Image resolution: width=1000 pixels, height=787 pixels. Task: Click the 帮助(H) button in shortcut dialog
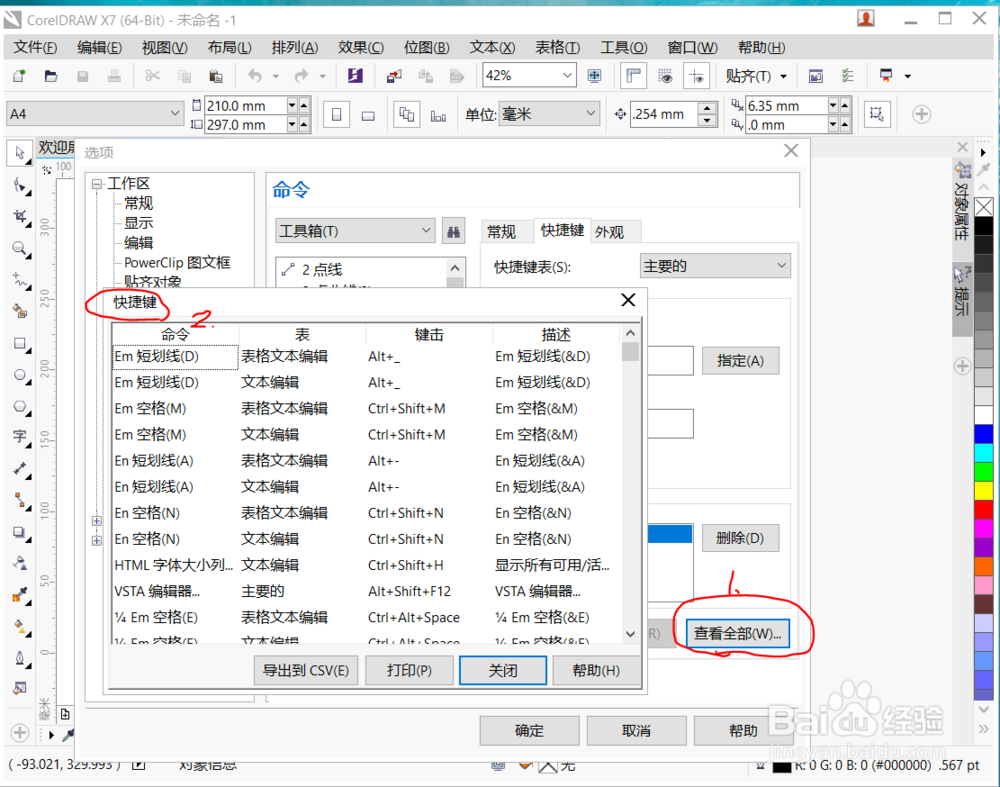tap(596, 670)
